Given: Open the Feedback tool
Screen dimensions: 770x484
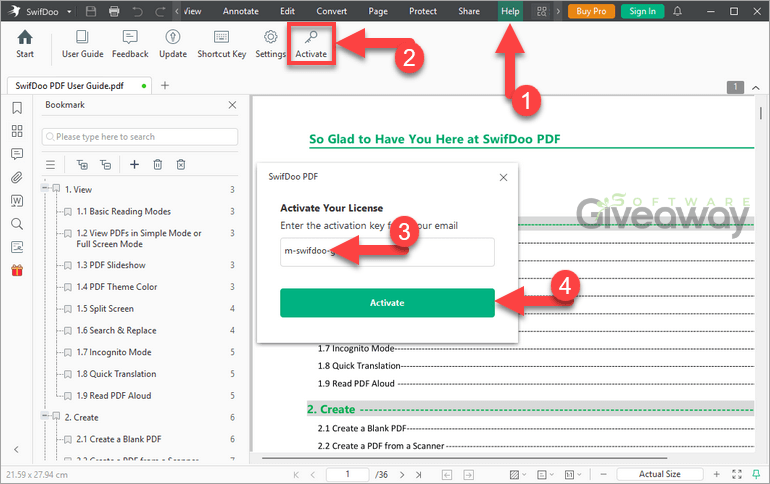Looking at the screenshot, I should point(130,44).
